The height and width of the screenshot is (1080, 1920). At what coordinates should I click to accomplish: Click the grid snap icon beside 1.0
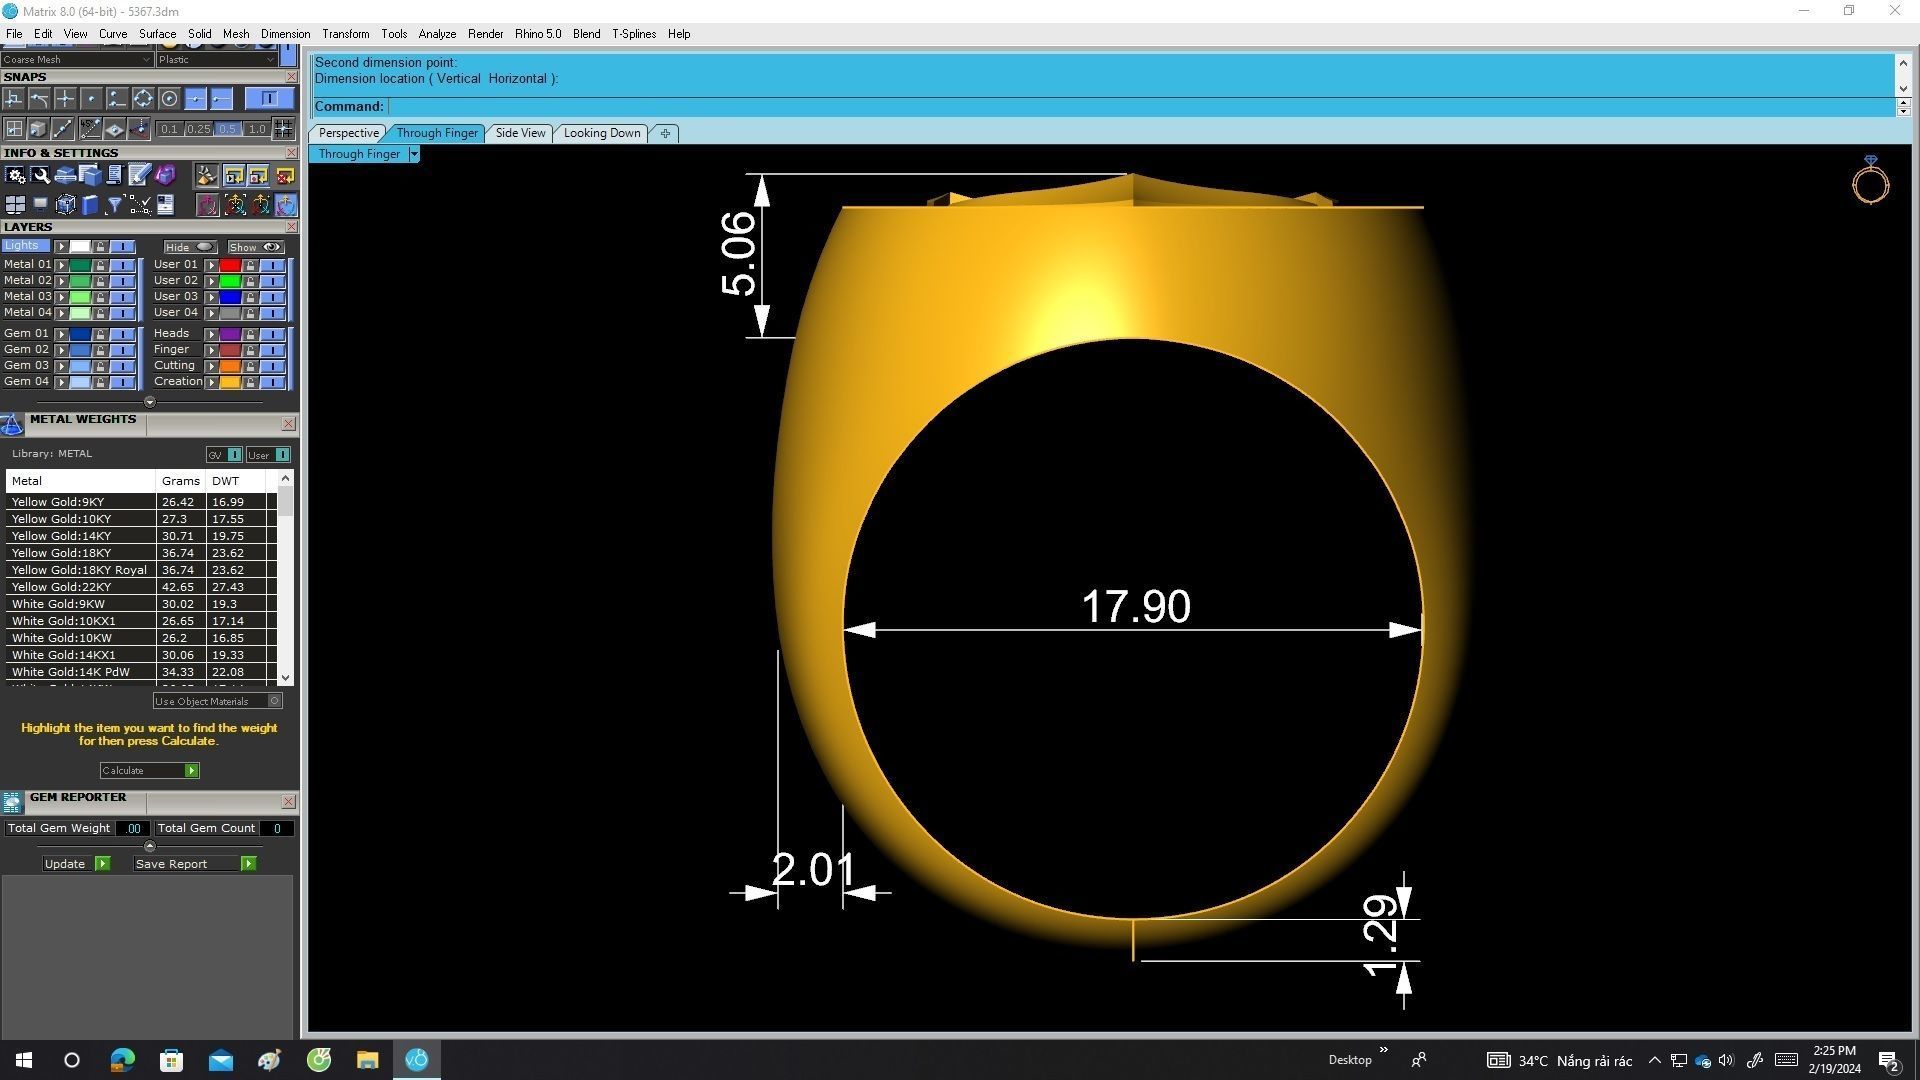pyautogui.click(x=283, y=128)
